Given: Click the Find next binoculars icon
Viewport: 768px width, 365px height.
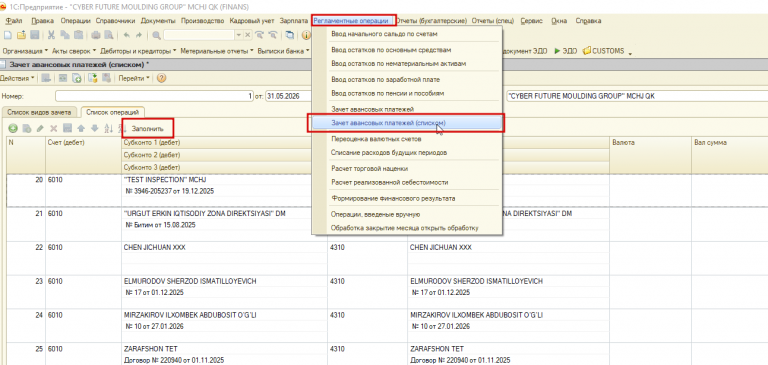Looking at the screenshot, I should [x=260, y=35].
